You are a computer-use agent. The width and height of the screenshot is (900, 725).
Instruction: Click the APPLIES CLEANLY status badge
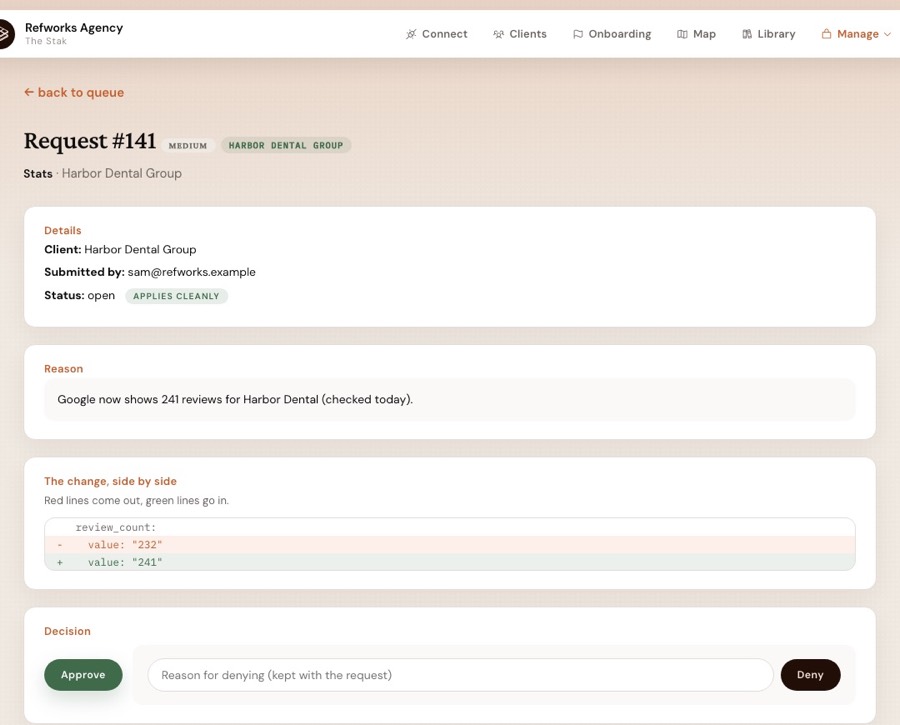click(176, 296)
